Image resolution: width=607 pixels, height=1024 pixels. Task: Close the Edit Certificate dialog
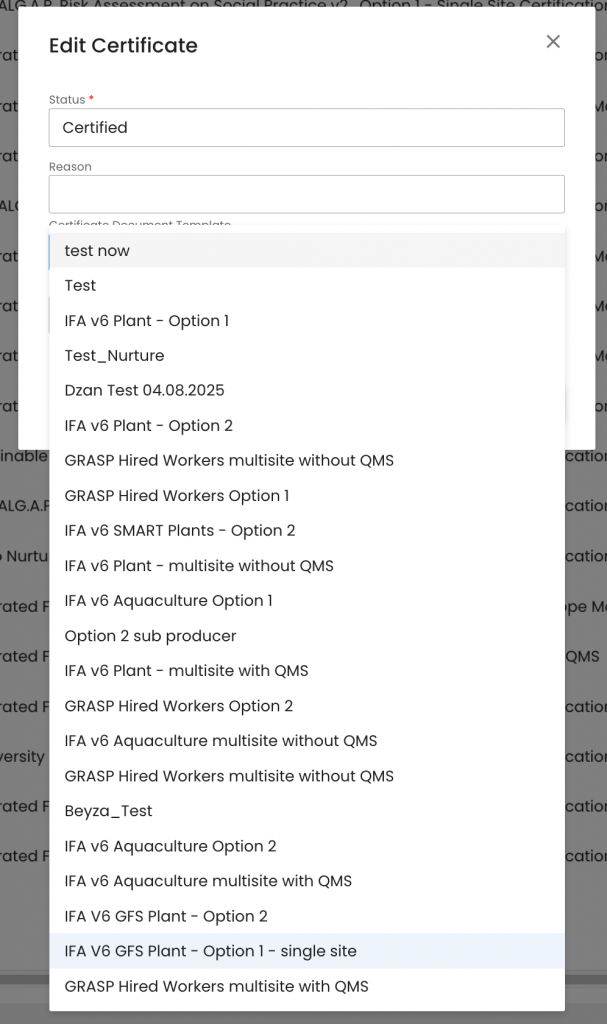(x=553, y=42)
